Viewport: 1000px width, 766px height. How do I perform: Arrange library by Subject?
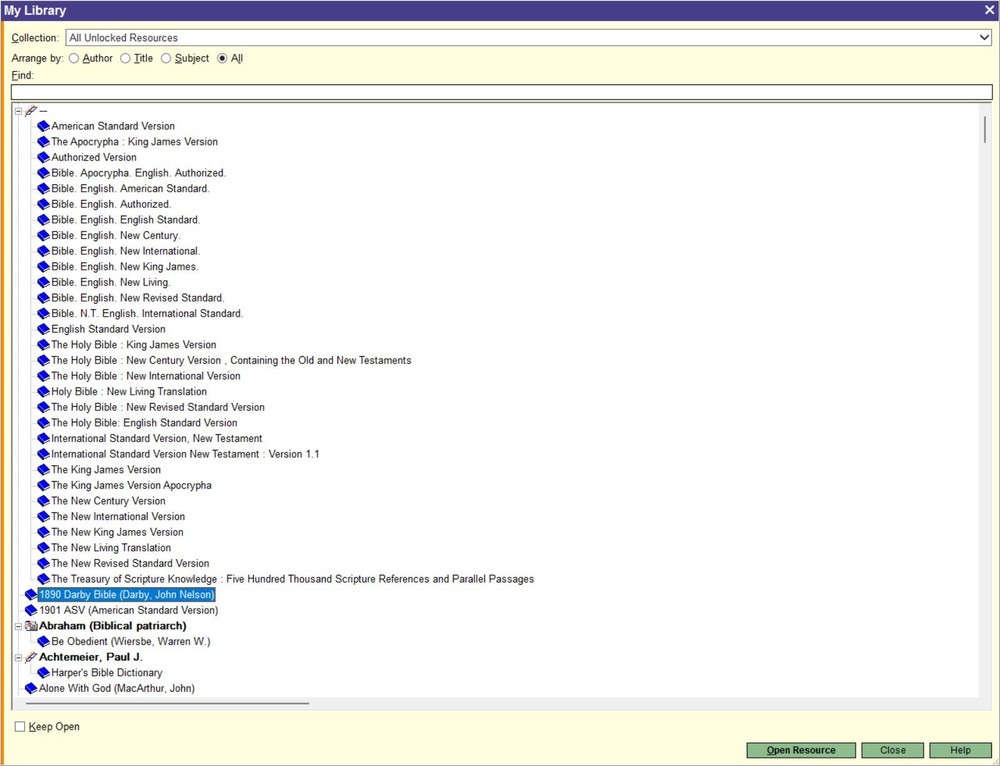166,59
